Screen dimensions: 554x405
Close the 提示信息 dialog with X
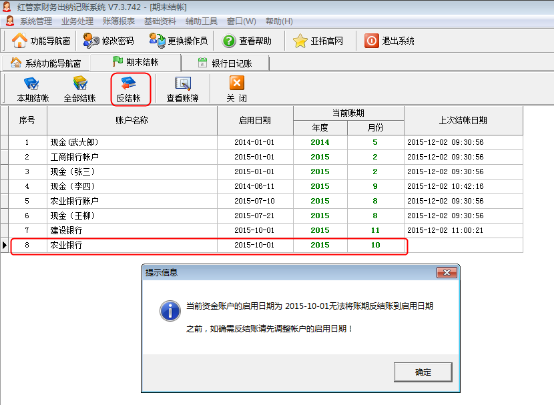coord(447,272)
